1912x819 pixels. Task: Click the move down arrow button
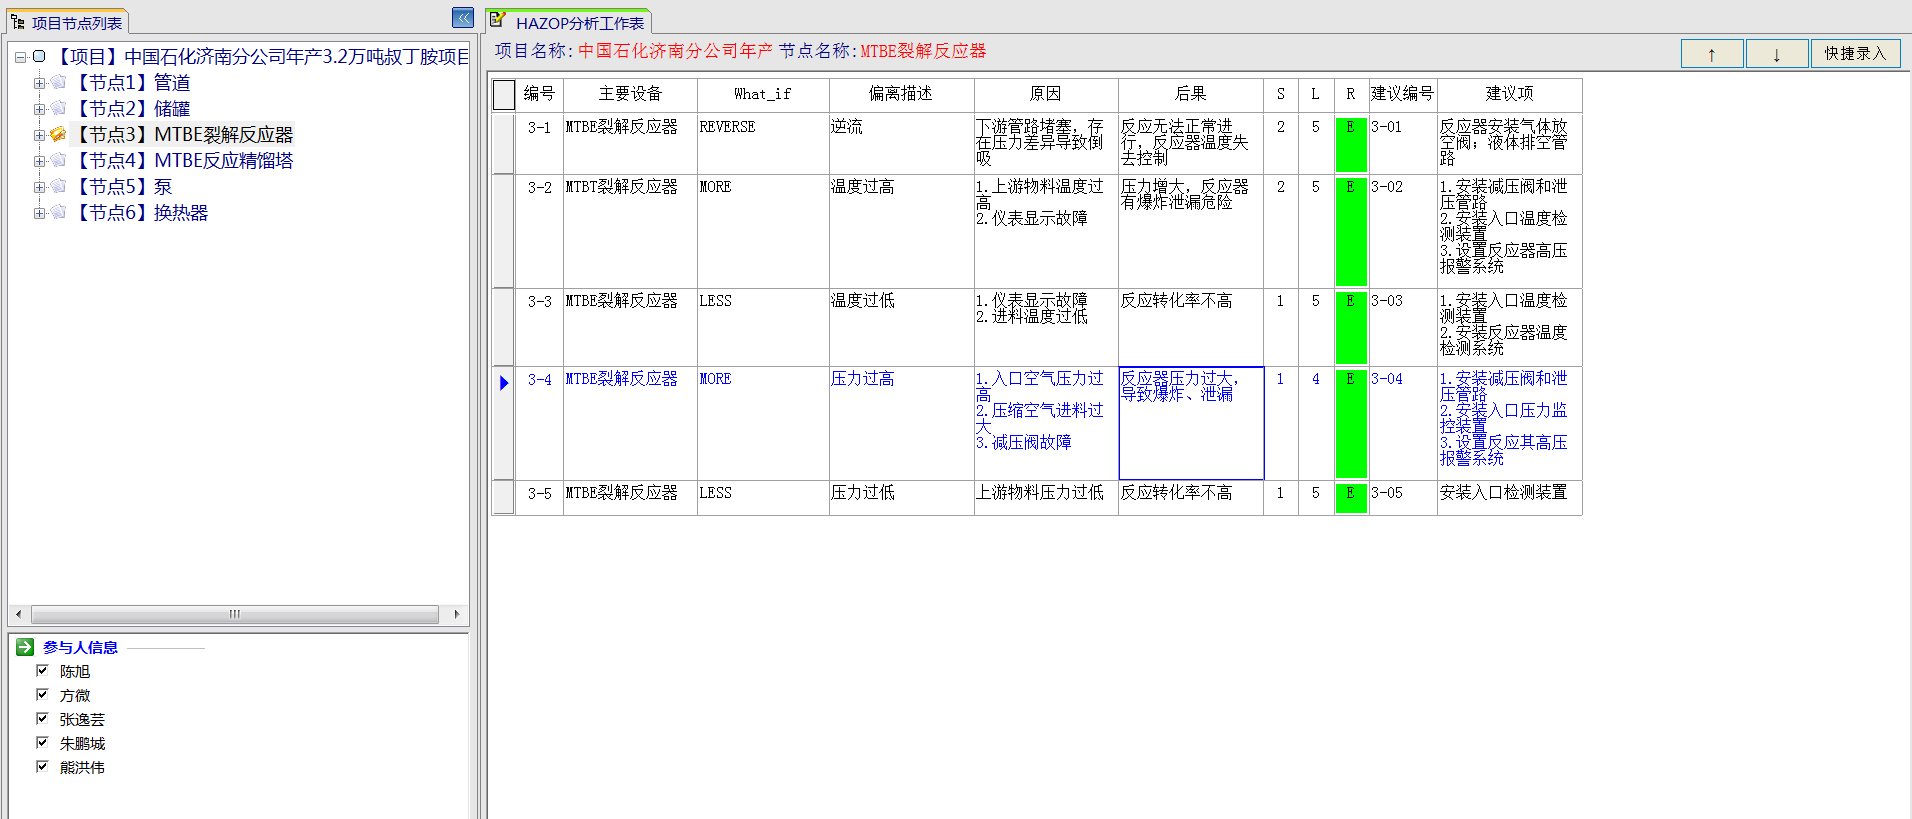pos(1777,54)
